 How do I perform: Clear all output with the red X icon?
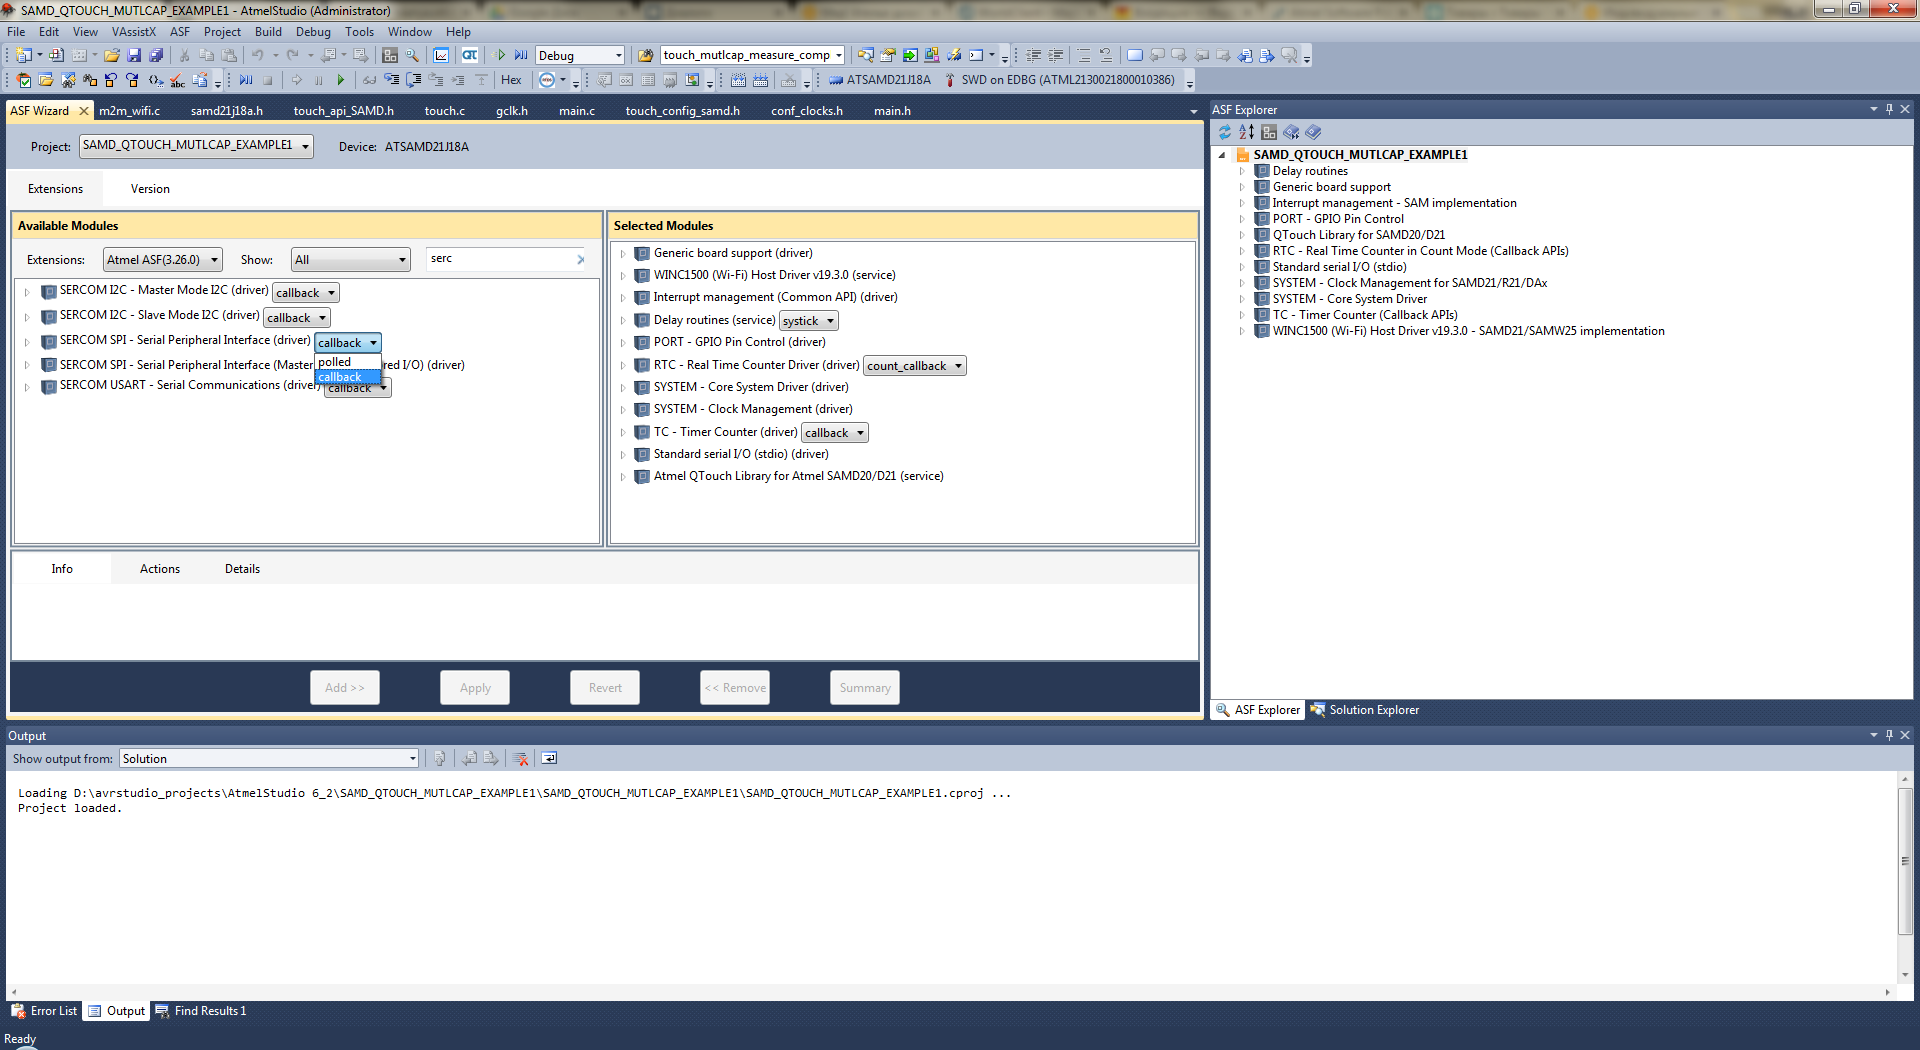click(521, 759)
